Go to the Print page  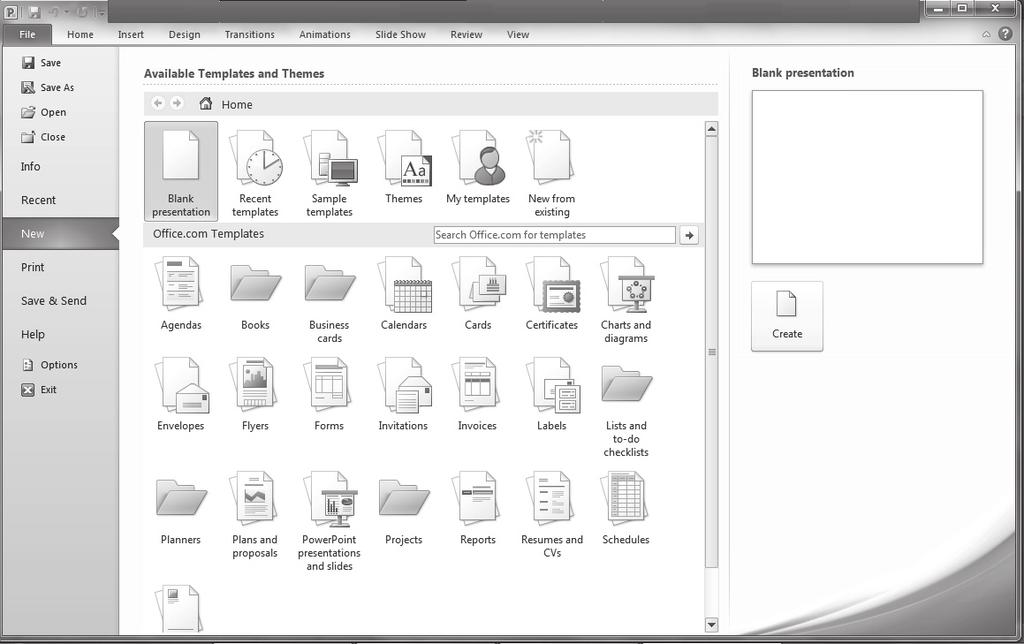(33, 267)
